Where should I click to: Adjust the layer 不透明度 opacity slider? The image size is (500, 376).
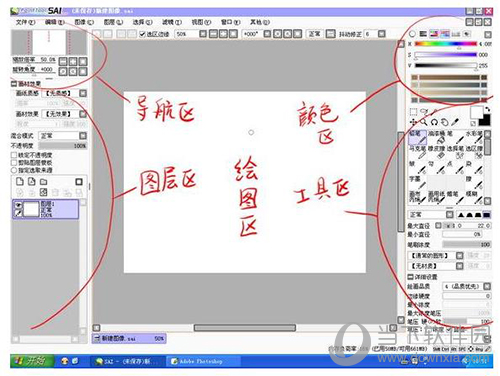tap(63, 146)
